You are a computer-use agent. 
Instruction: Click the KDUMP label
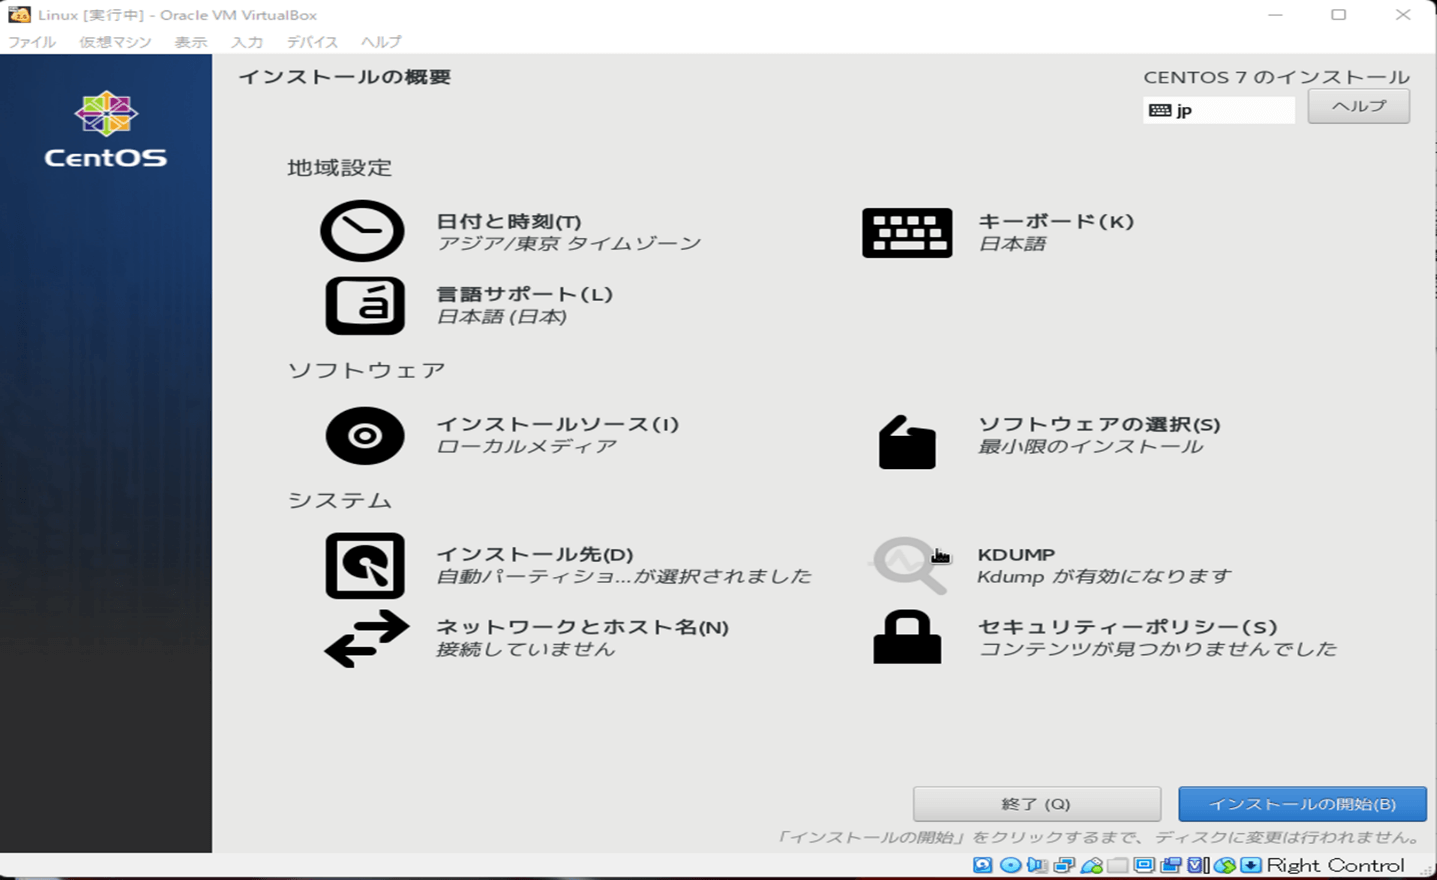tap(1016, 554)
